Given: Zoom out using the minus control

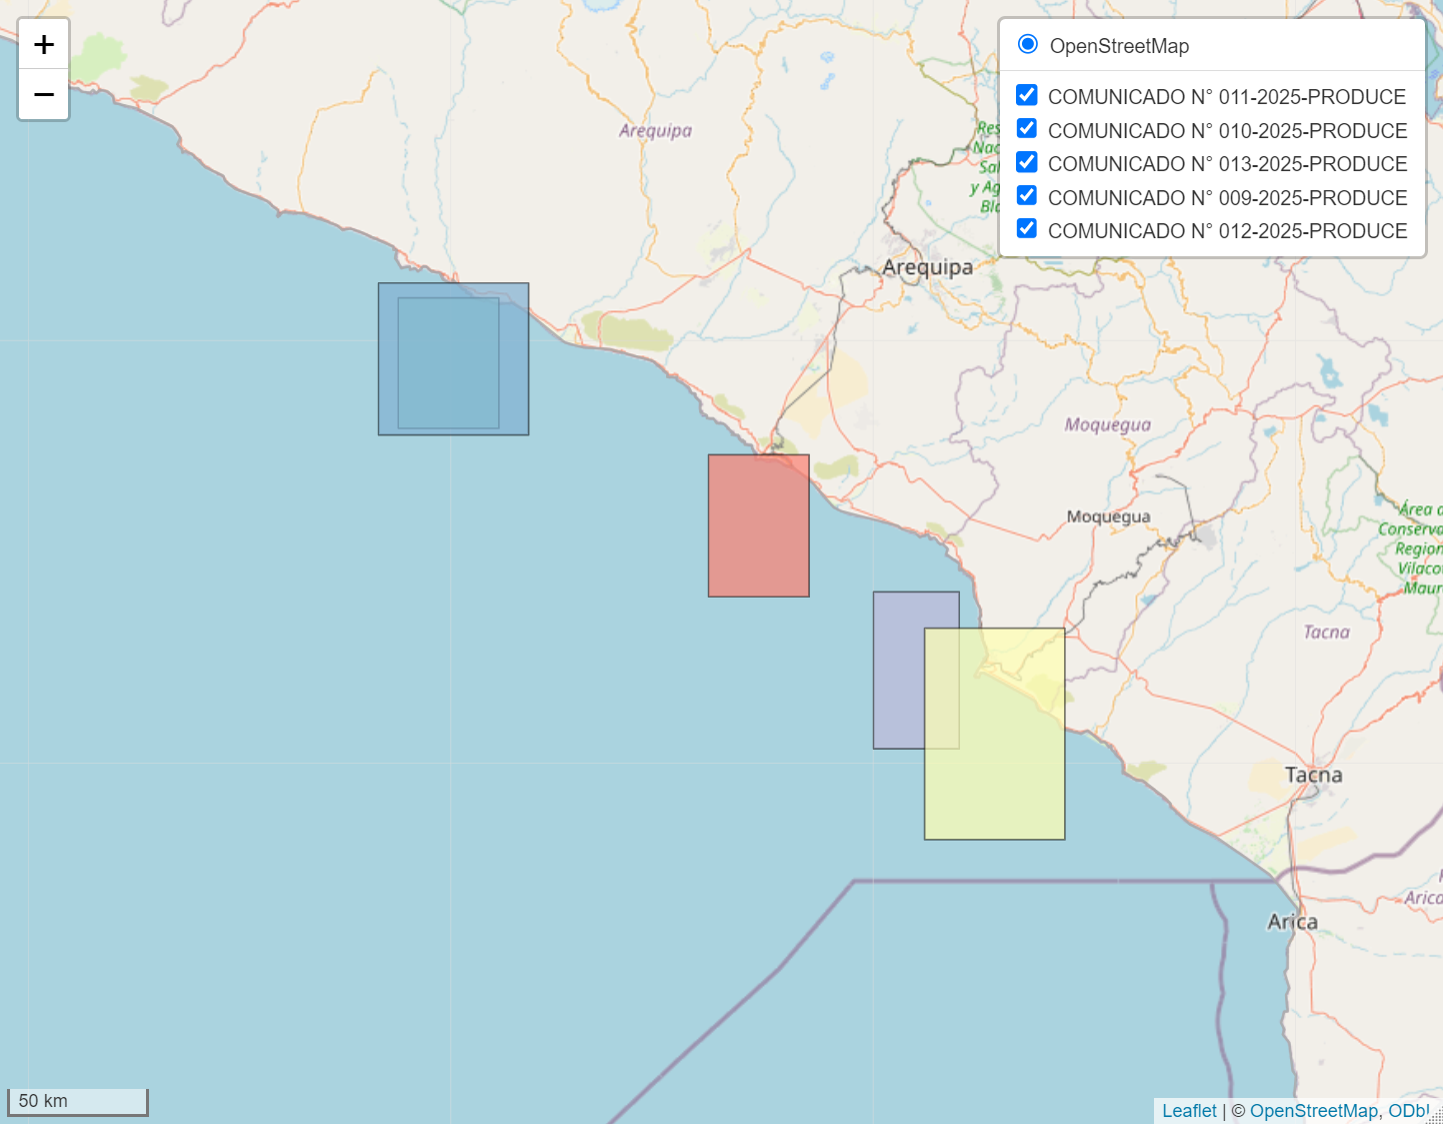Looking at the screenshot, I should click(x=43, y=93).
